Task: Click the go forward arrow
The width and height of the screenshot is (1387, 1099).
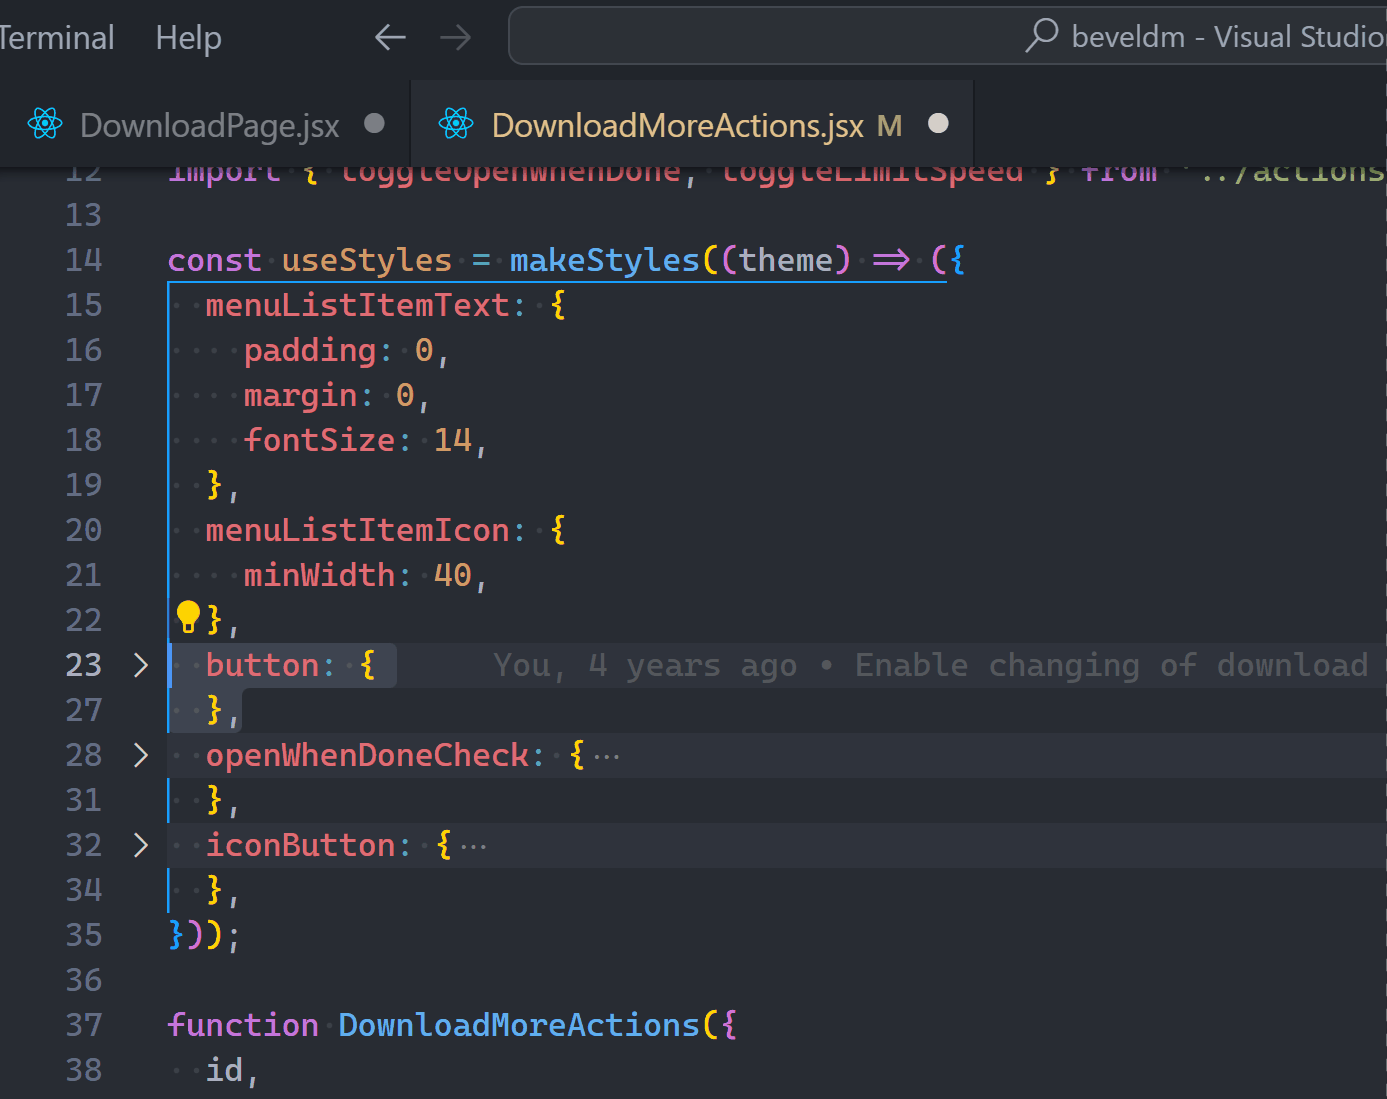Action: click(455, 38)
